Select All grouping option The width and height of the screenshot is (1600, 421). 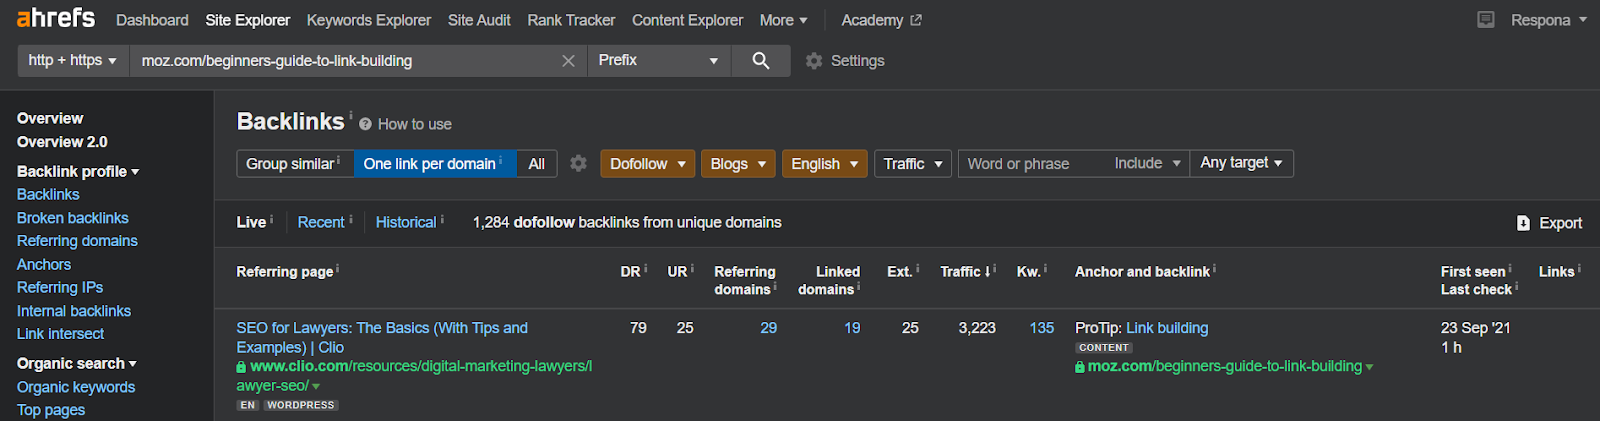click(537, 163)
